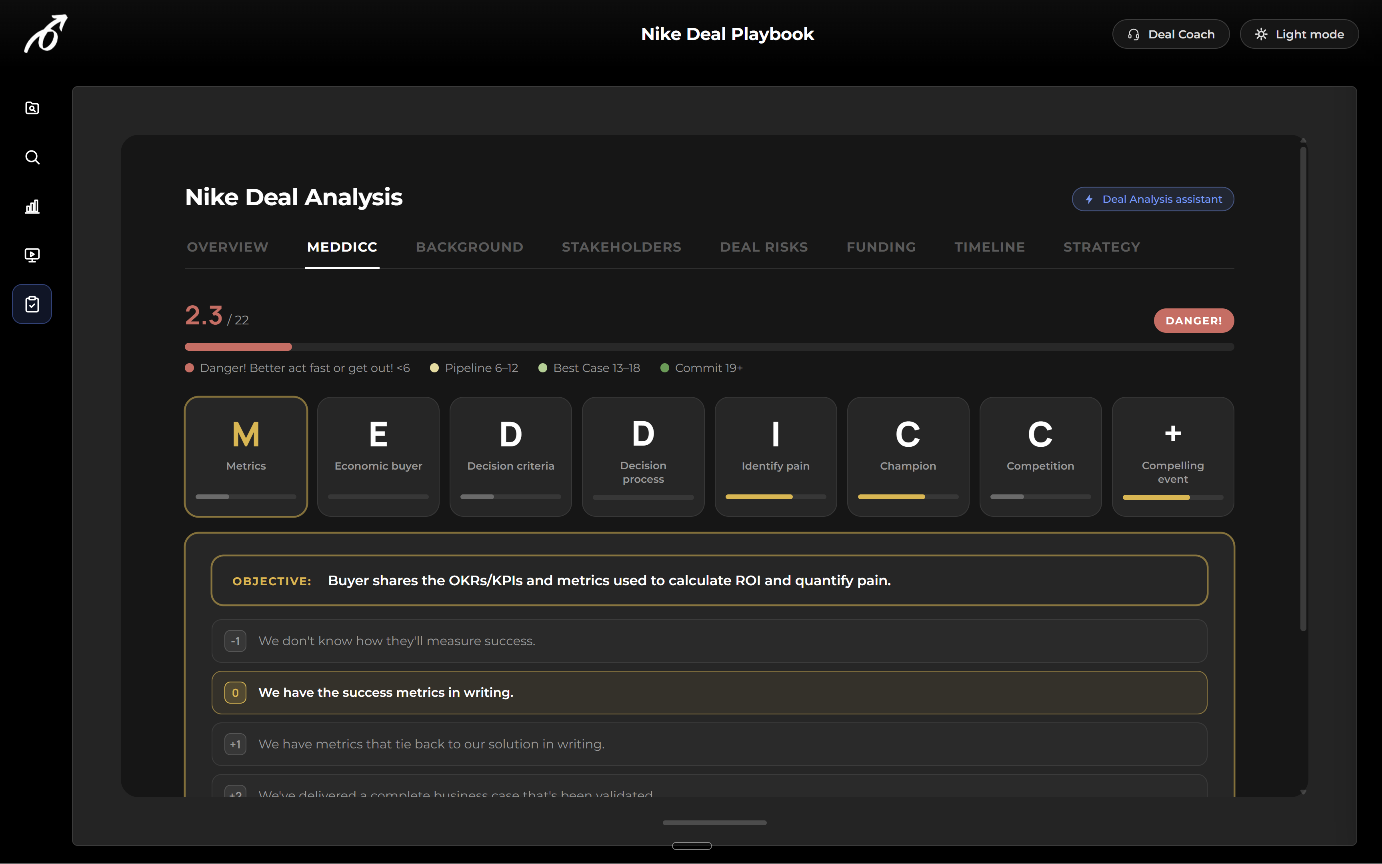The width and height of the screenshot is (1382, 864).
Task: Select the C Champion card
Action: click(908, 457)
